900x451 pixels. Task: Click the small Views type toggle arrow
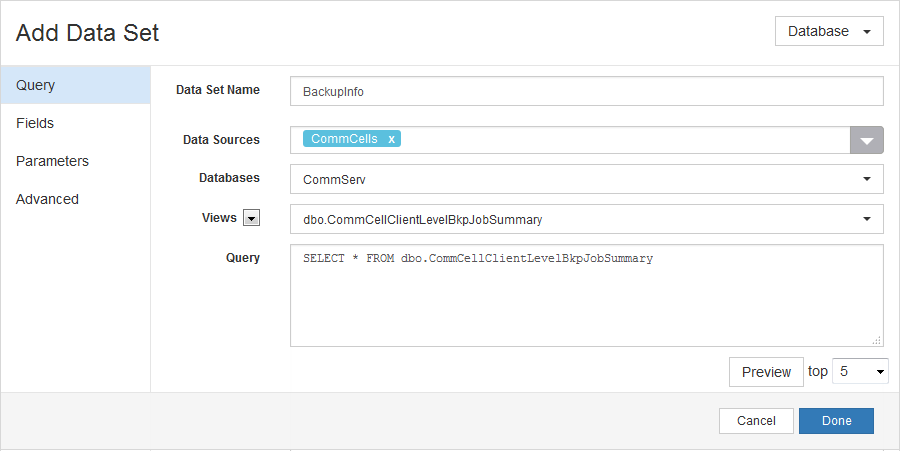pyautogui.click(x=251, y=219)
